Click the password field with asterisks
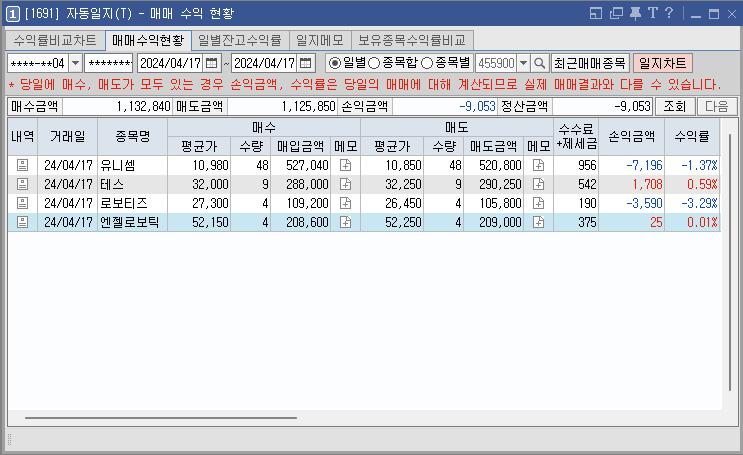Screen dimensions: 743x455 [x=109, y=63]
